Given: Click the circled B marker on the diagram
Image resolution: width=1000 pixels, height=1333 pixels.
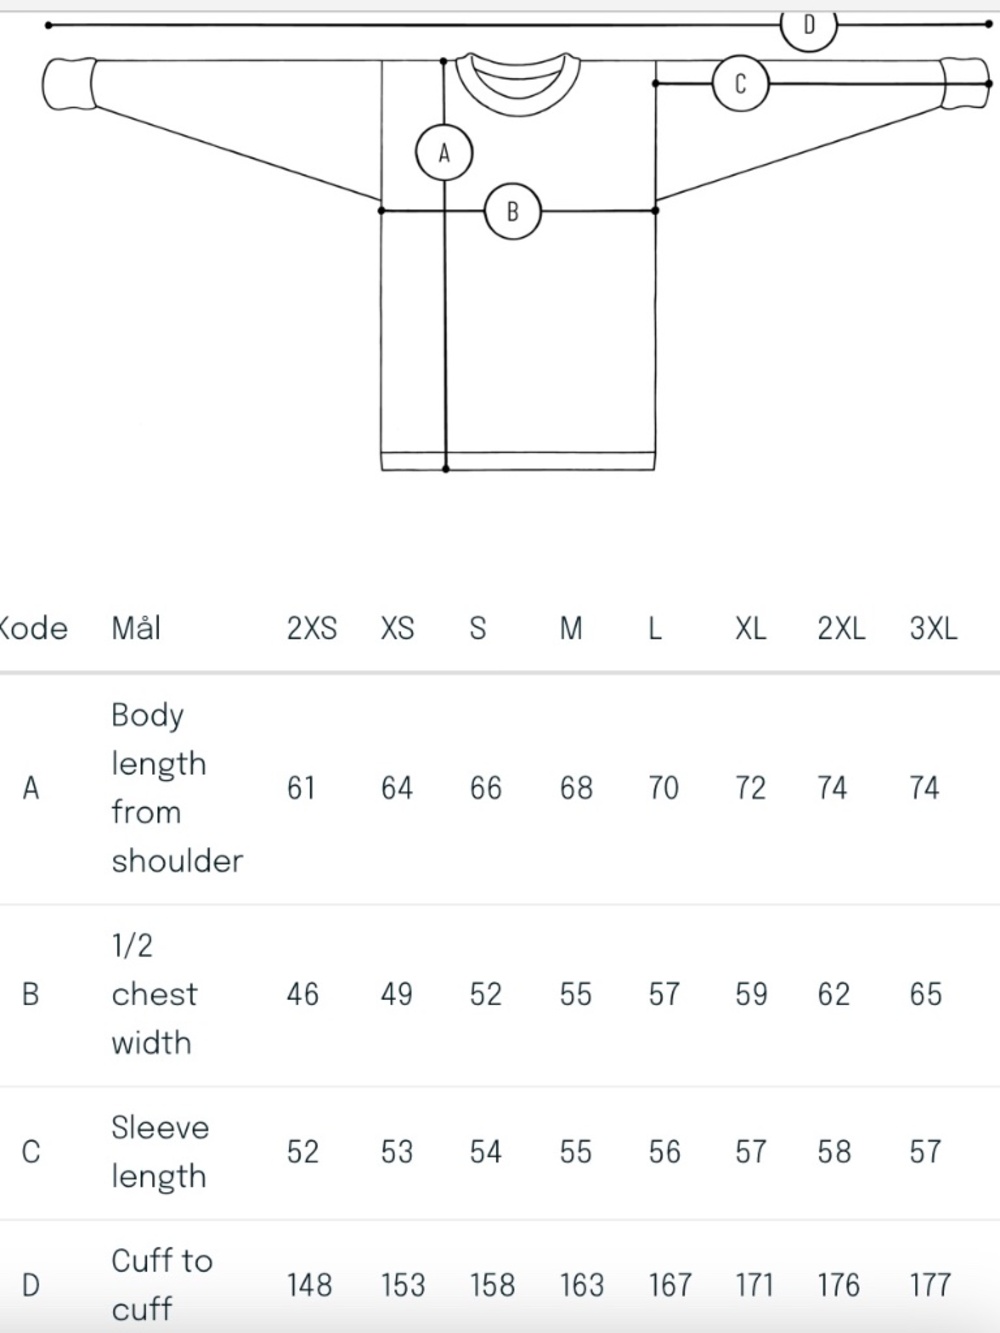Looking at the screenshot, I should 513,212.
